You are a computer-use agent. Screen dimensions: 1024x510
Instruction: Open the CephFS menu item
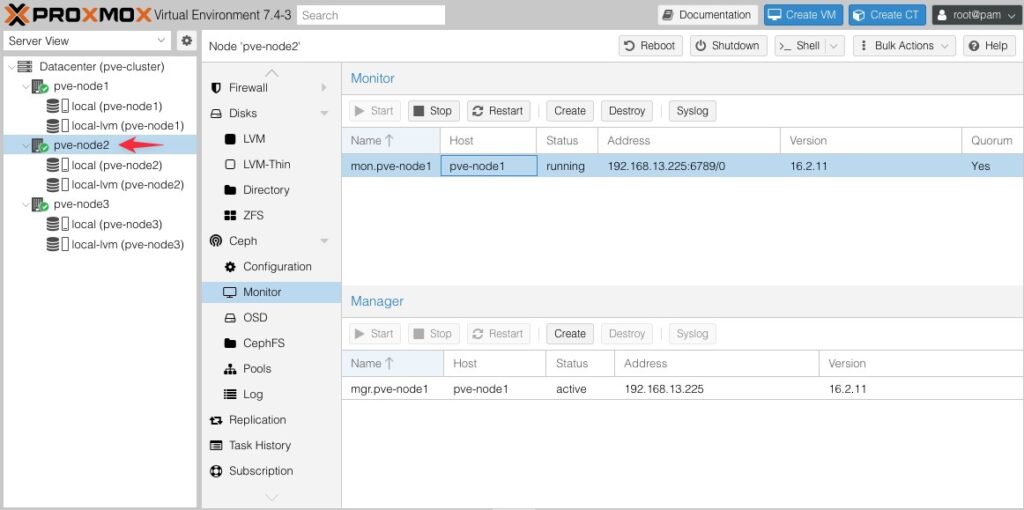click(x=272, y=343)
